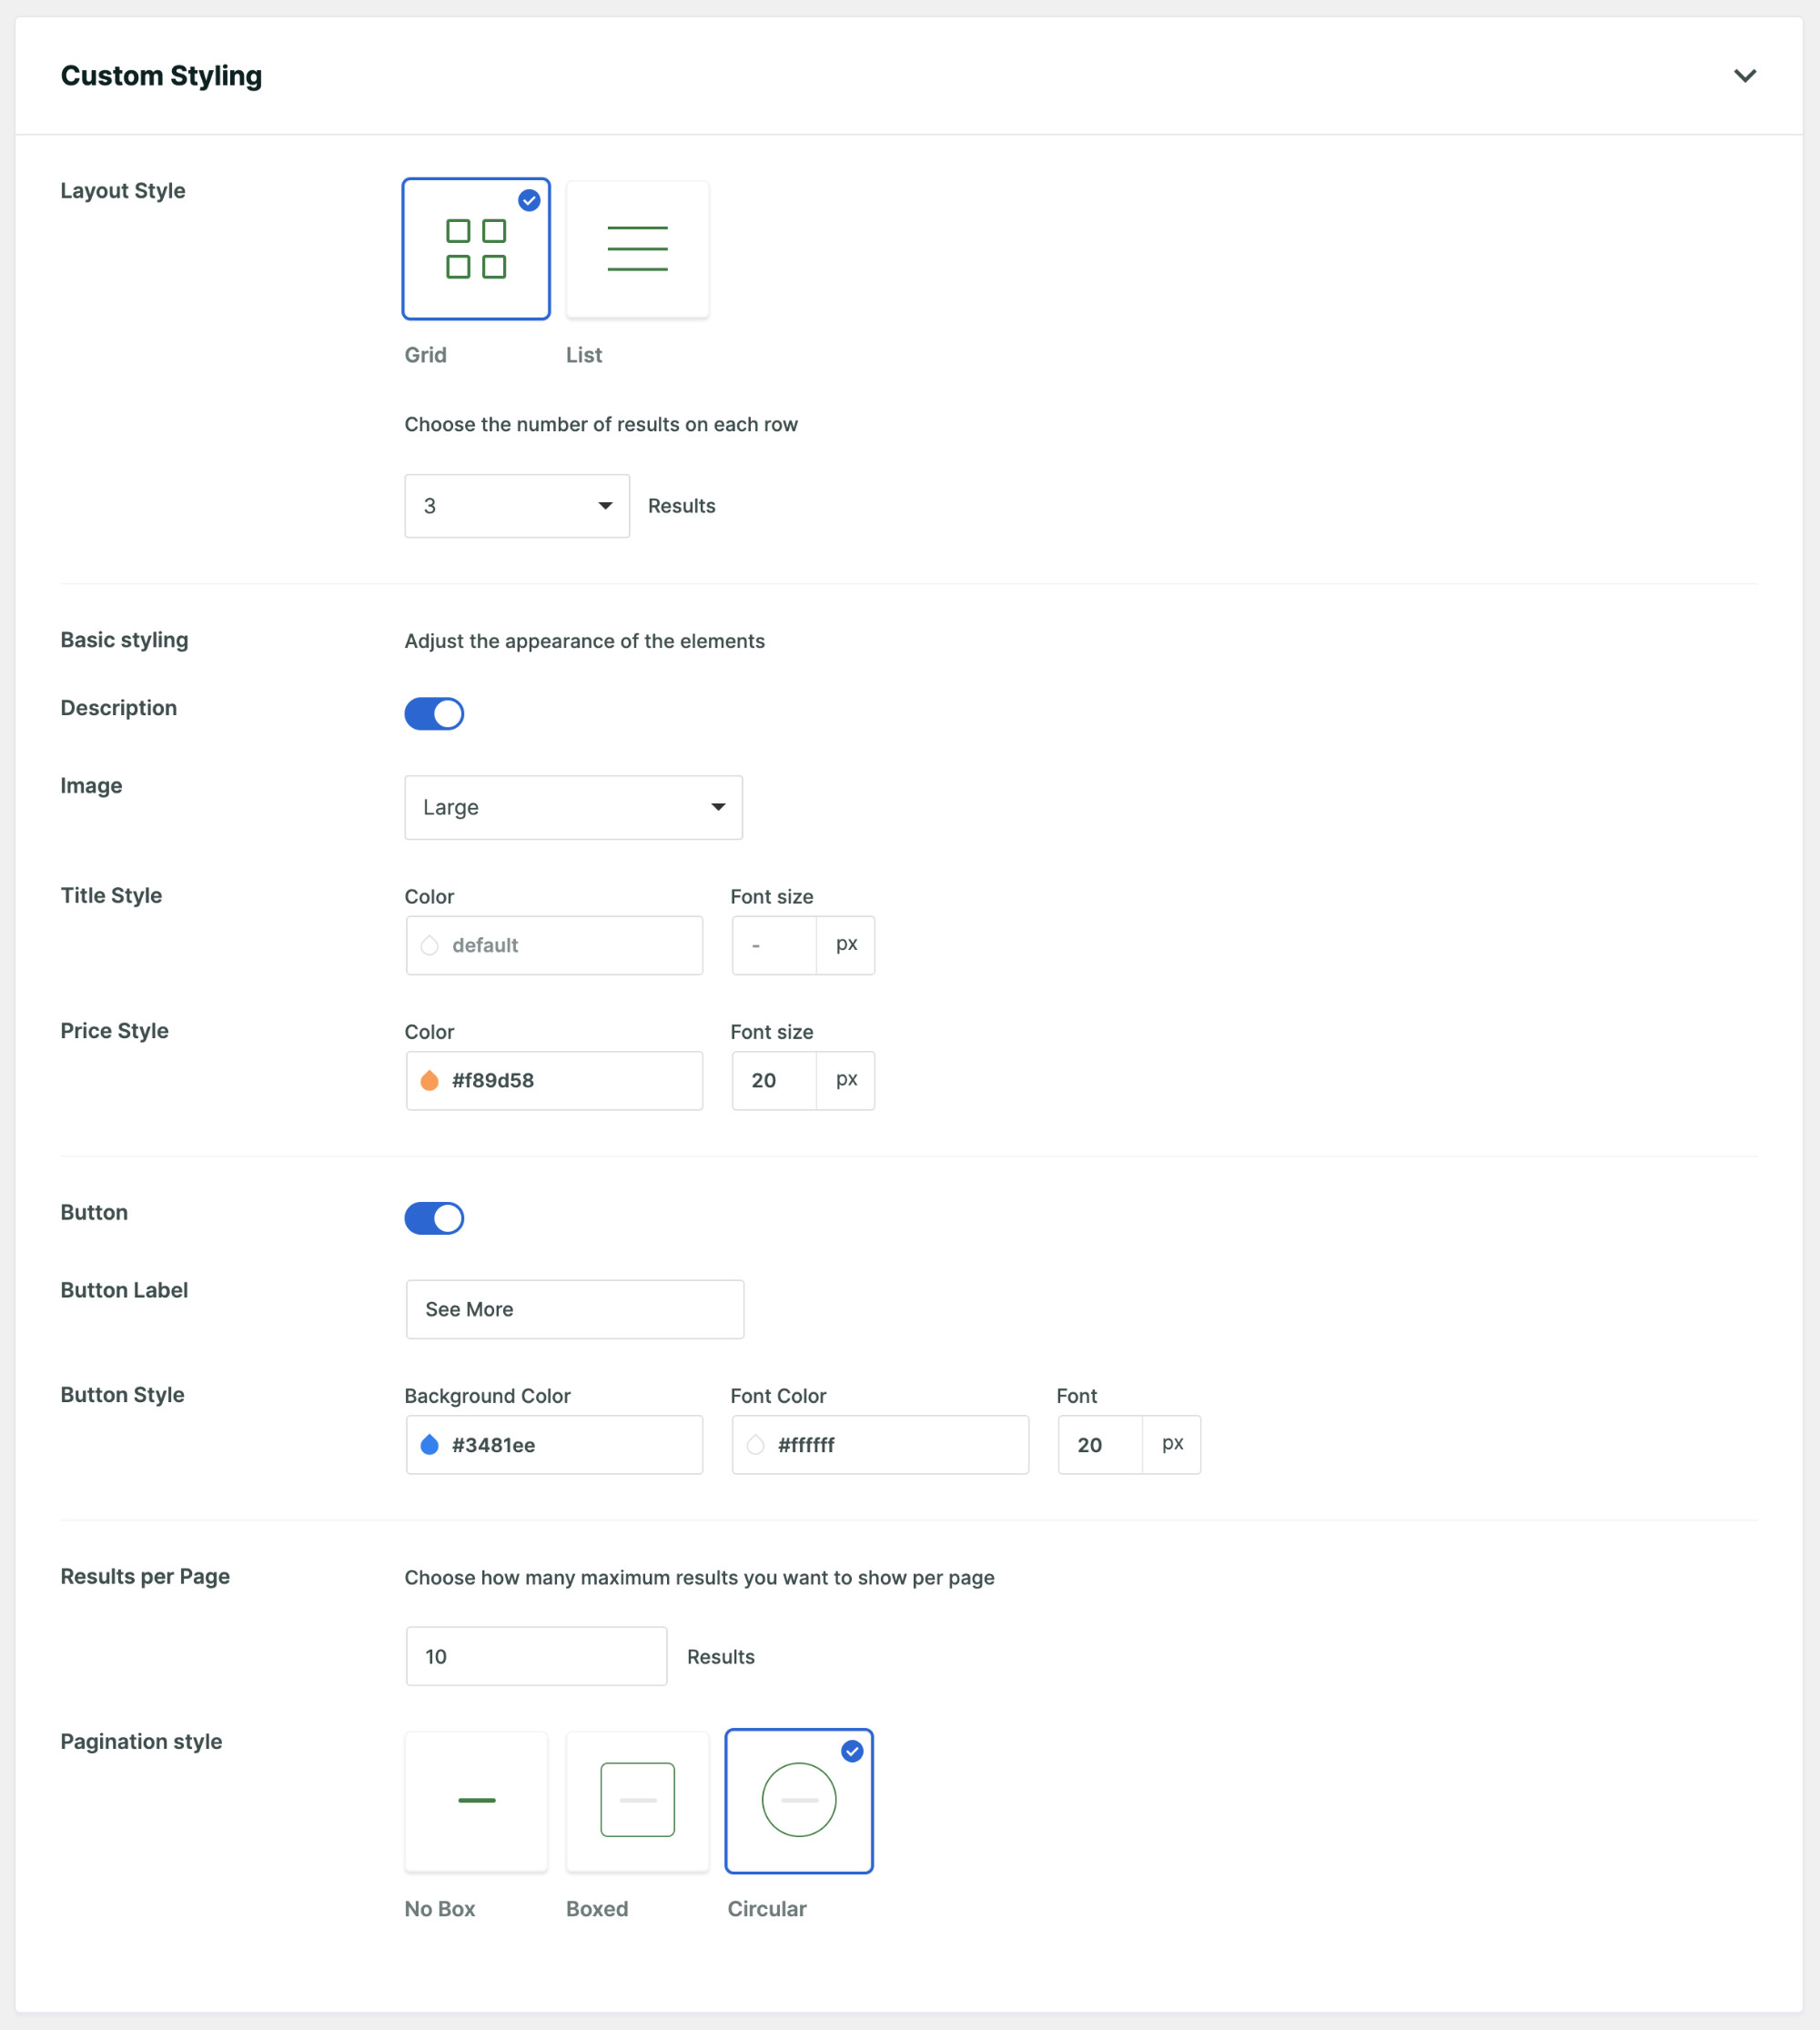Viewport: 1820px width, 2030px height.
Task: Disable the Description toggle
Action: 434,713
